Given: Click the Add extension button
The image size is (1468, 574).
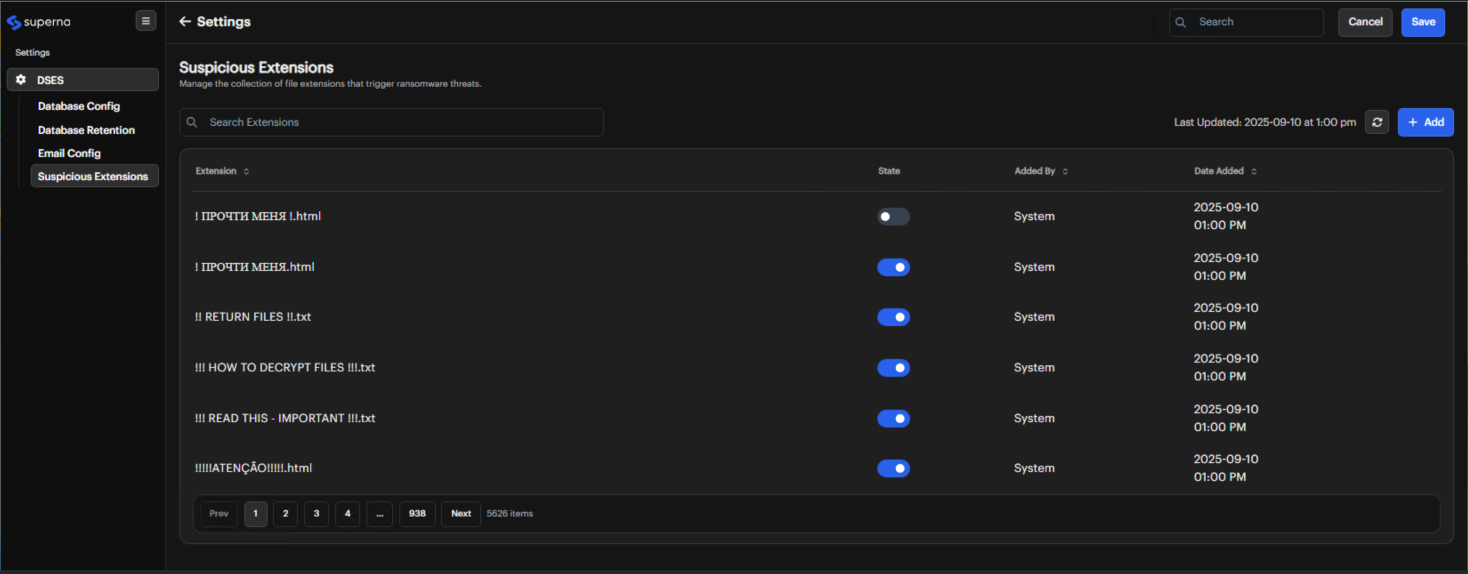Looking at the screenshot, I should (x=1425, y=122).
